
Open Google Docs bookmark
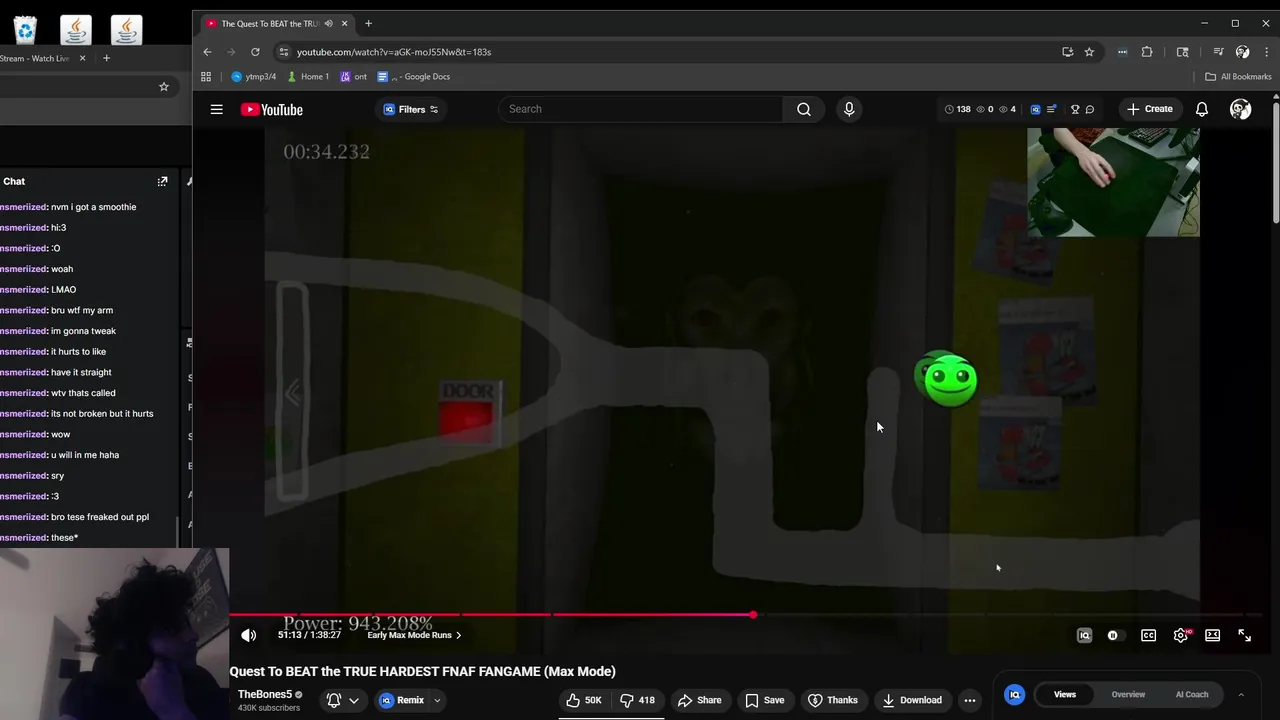coord(413,76)
